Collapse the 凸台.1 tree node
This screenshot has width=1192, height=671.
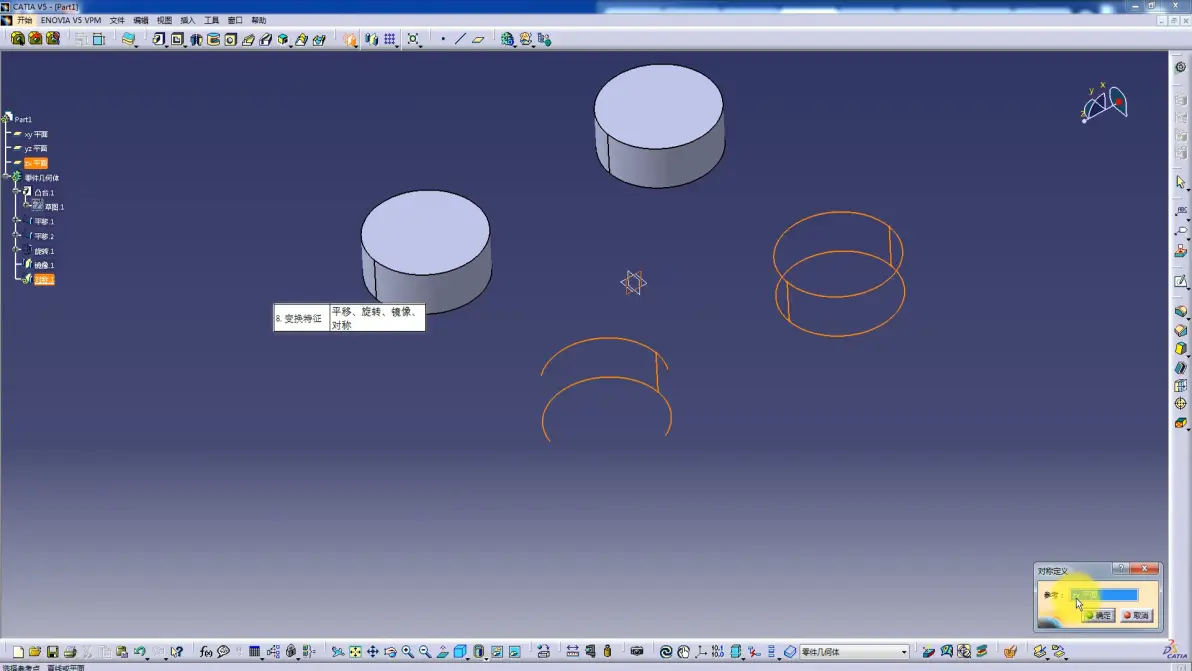point(16,191)
